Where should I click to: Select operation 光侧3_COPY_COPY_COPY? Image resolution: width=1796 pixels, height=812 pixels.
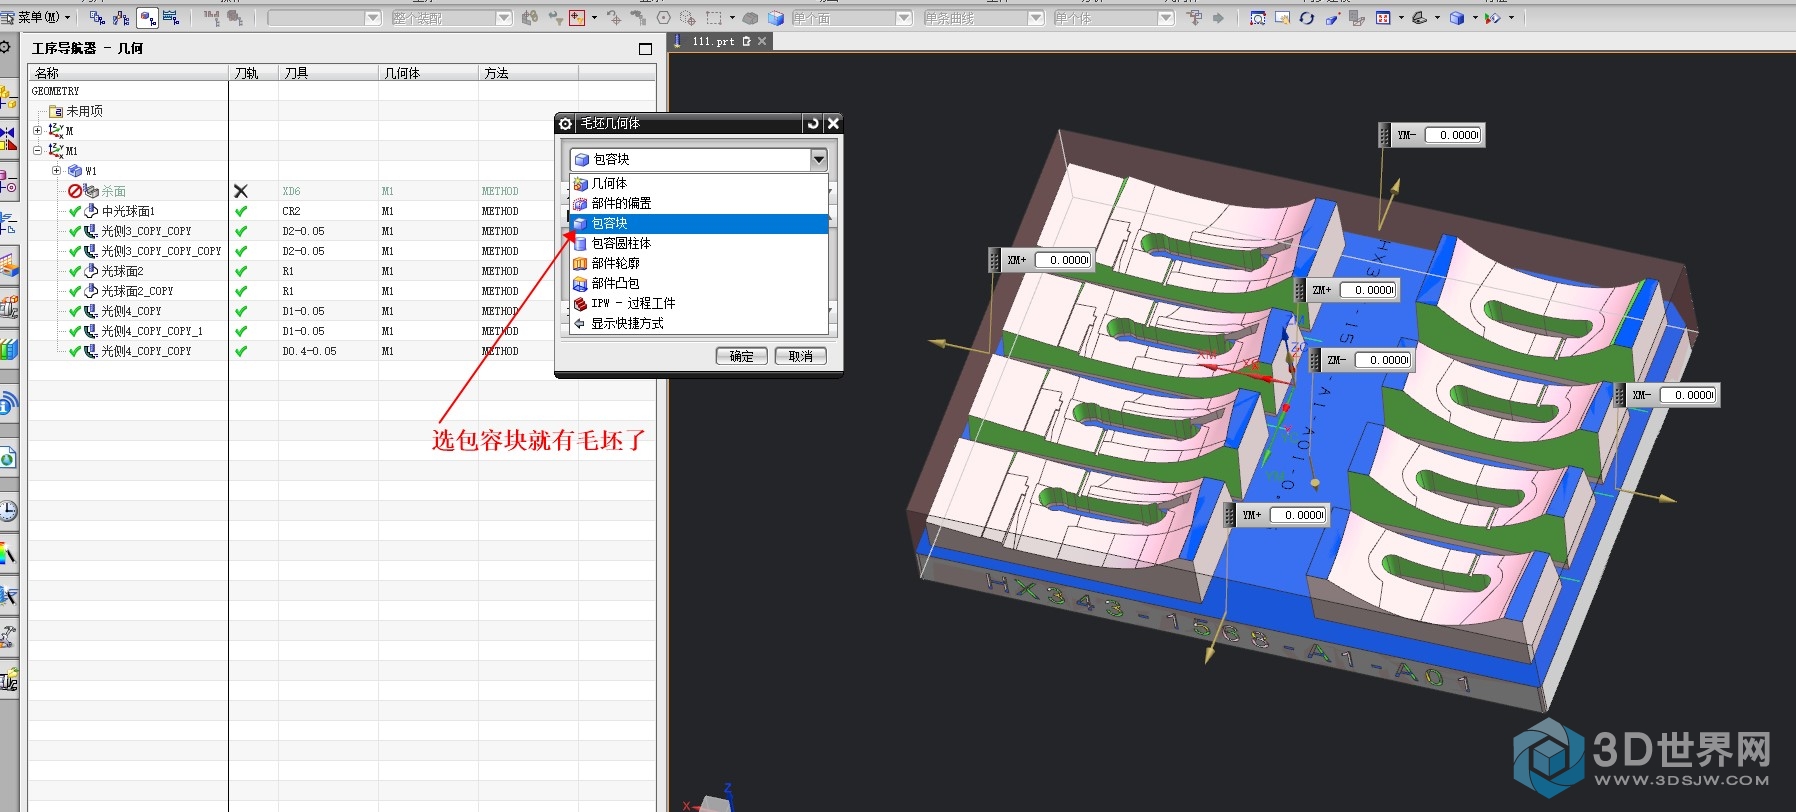(161, 251)
